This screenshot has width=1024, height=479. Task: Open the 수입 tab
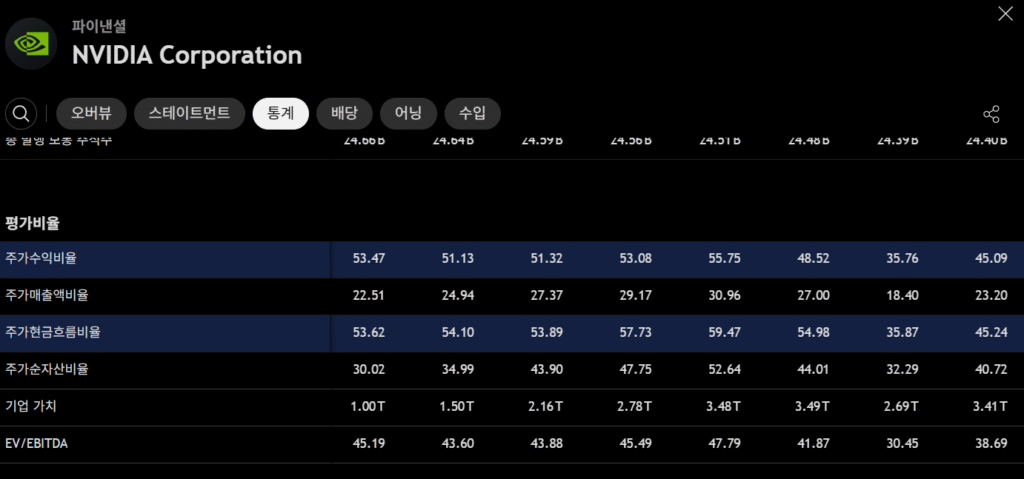tap(472, 114)
